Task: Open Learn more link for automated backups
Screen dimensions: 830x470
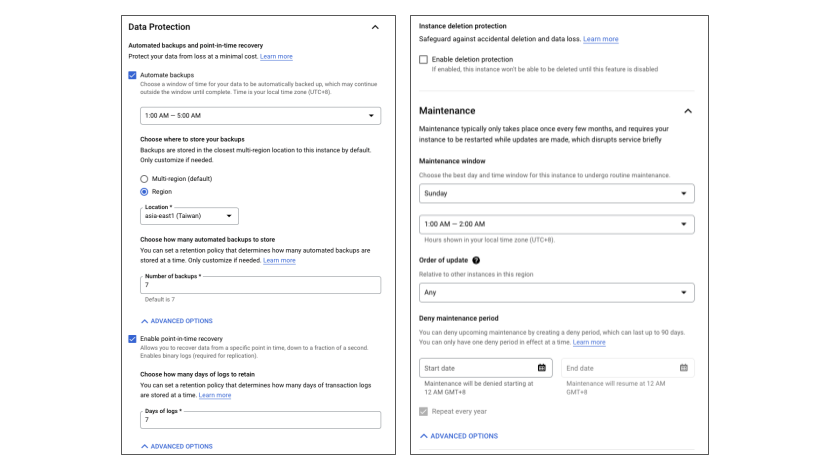Action: tap(276, 57)
